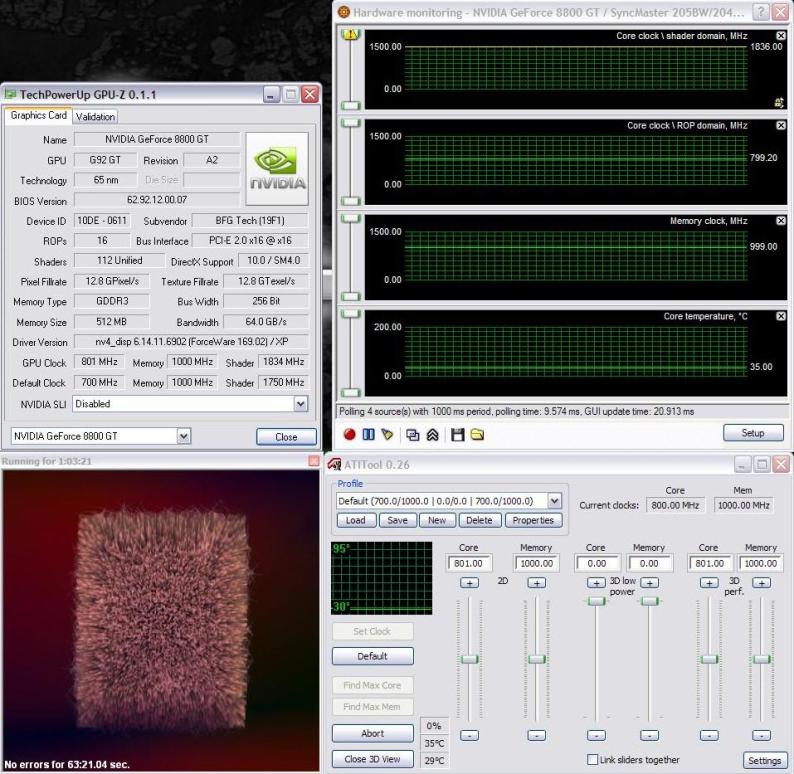Open Setup in Hardware monitoring
Viewport: 794px width, 774px height.
click(753, 433)
